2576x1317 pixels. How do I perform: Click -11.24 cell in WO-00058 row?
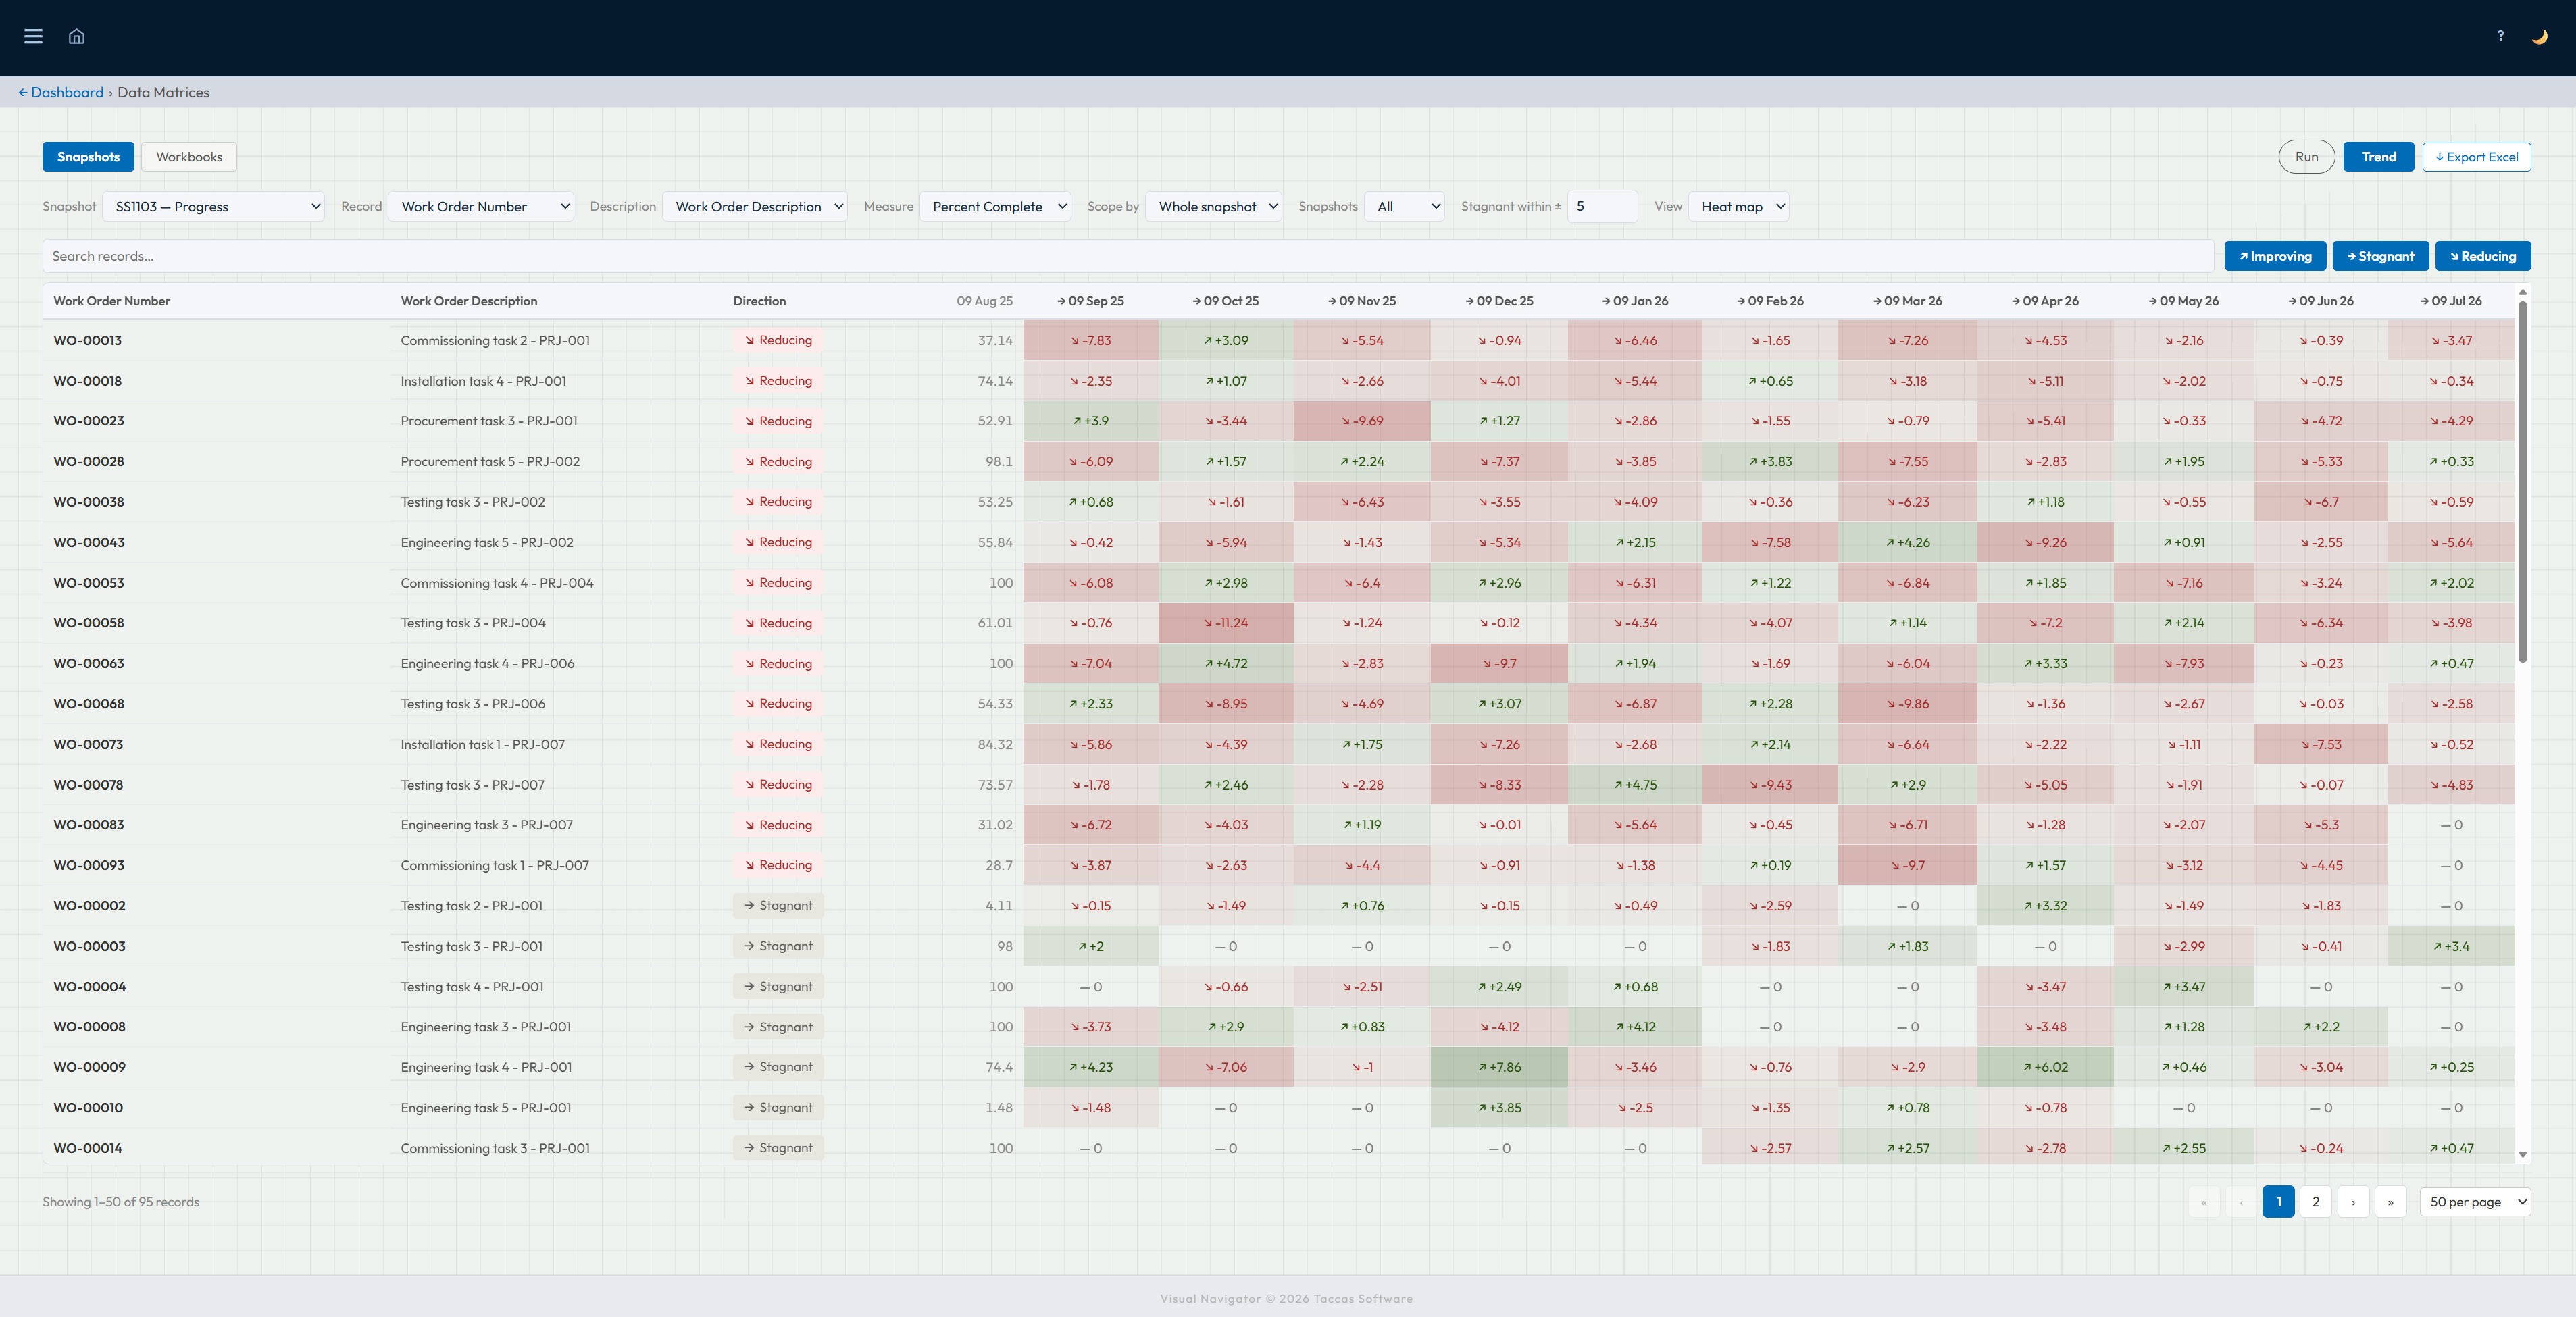1226,623
